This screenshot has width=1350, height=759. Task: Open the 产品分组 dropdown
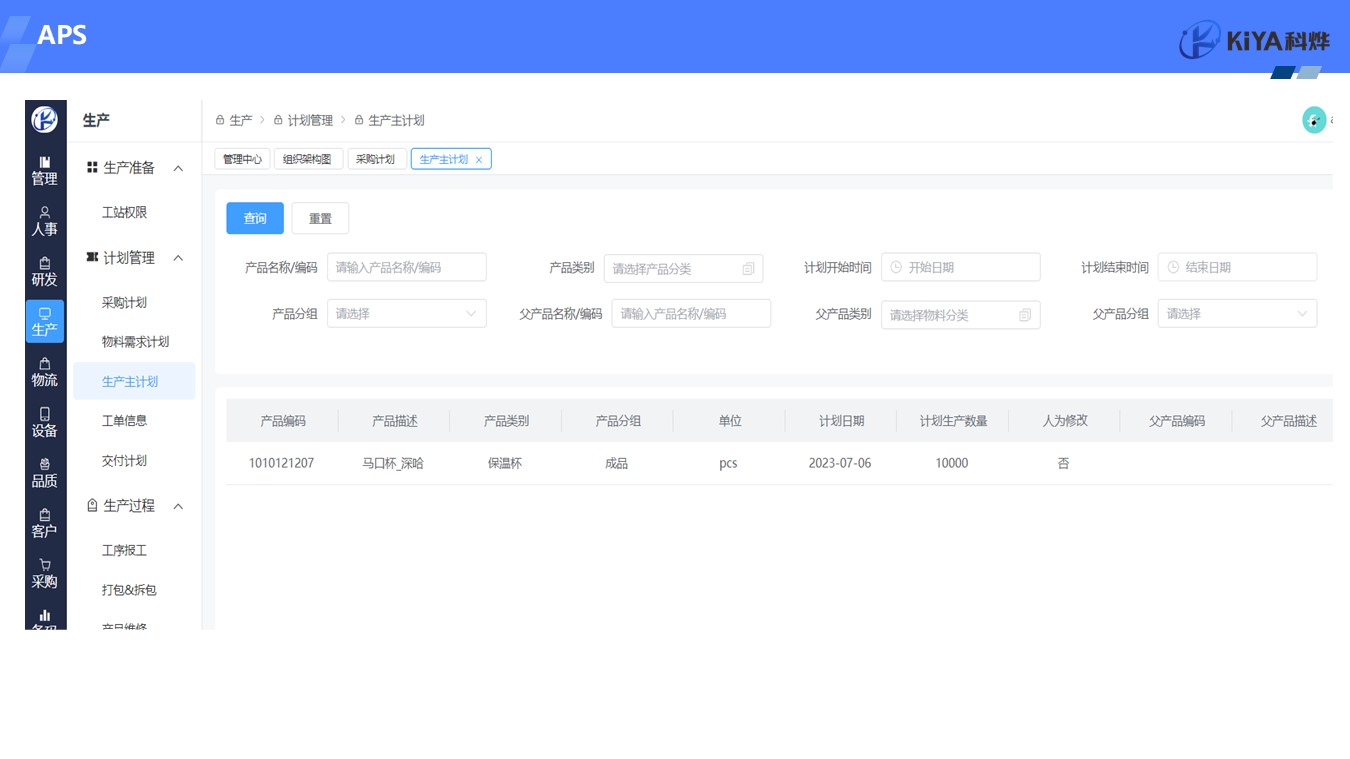tap(406, 314)
